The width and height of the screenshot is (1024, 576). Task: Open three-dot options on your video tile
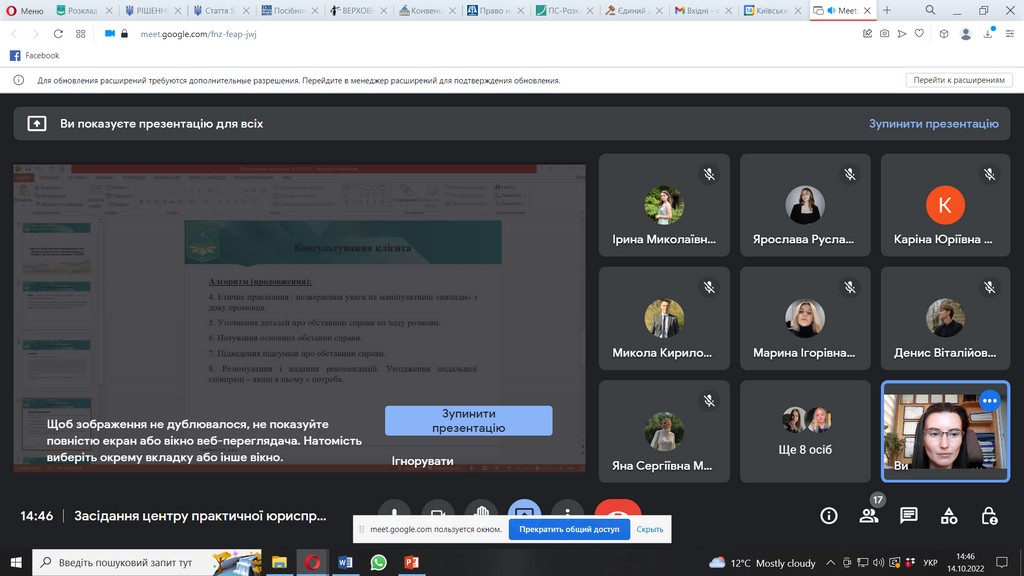pos(990,401)
